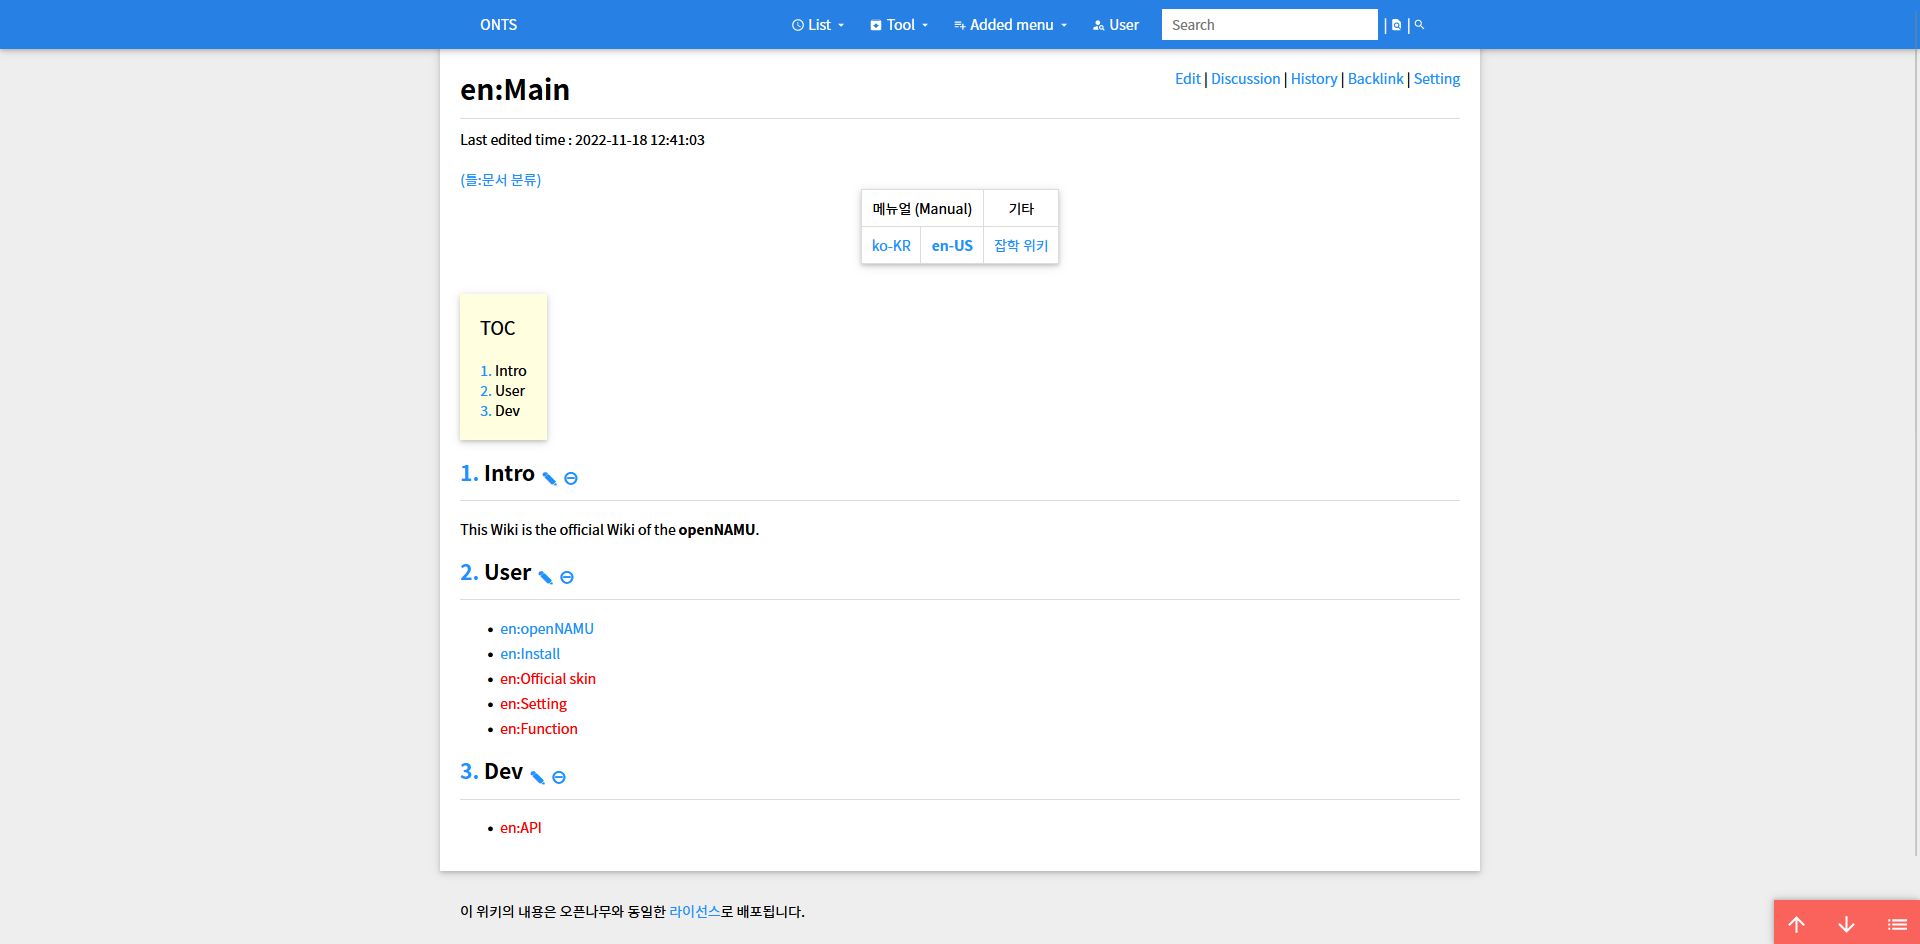Edit the User section via pencil icon
Viewport: 1920px width, 944px height.
pyautogui.click(x=544, y=577)
